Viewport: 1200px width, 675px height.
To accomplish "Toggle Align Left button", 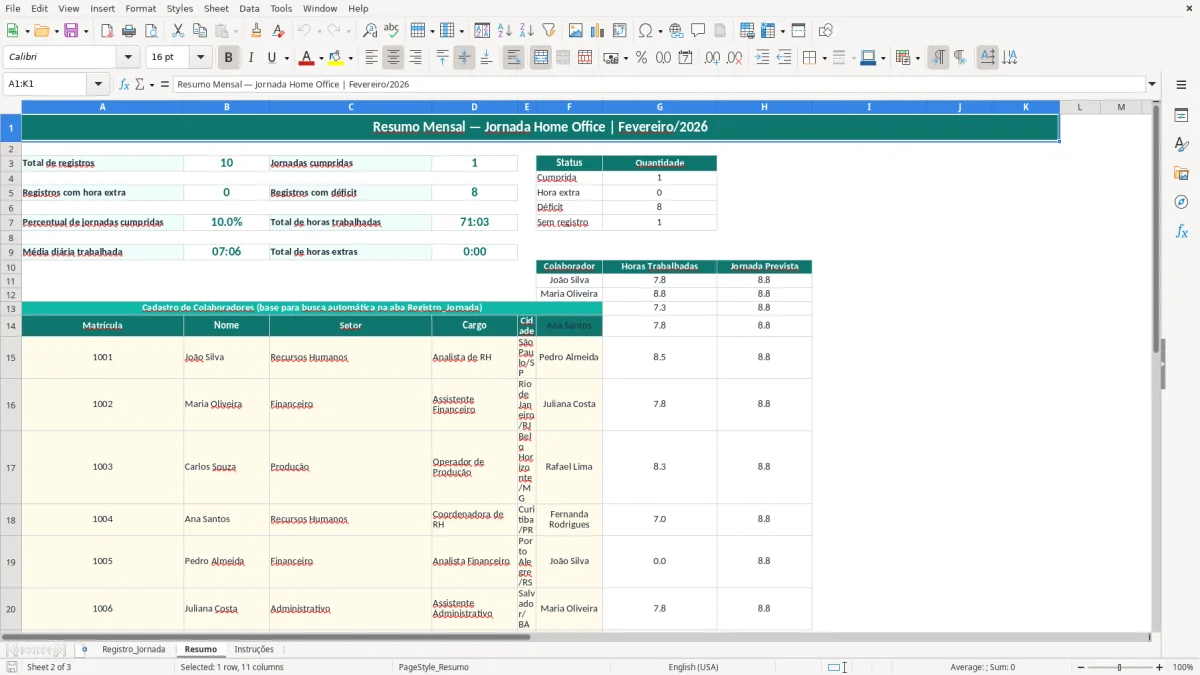I will 372,58.
